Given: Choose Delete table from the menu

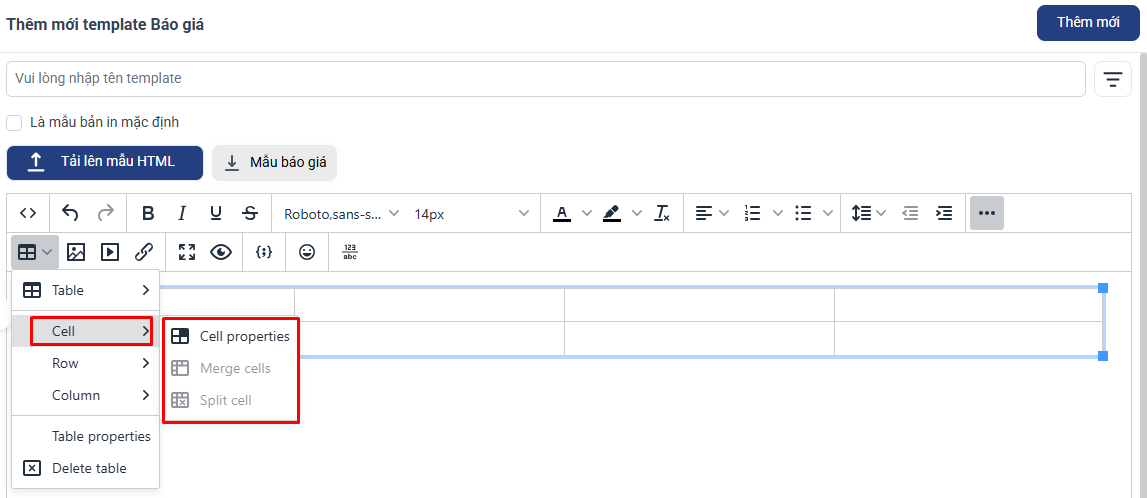Looking at the screenshot, I should [89, 468].
